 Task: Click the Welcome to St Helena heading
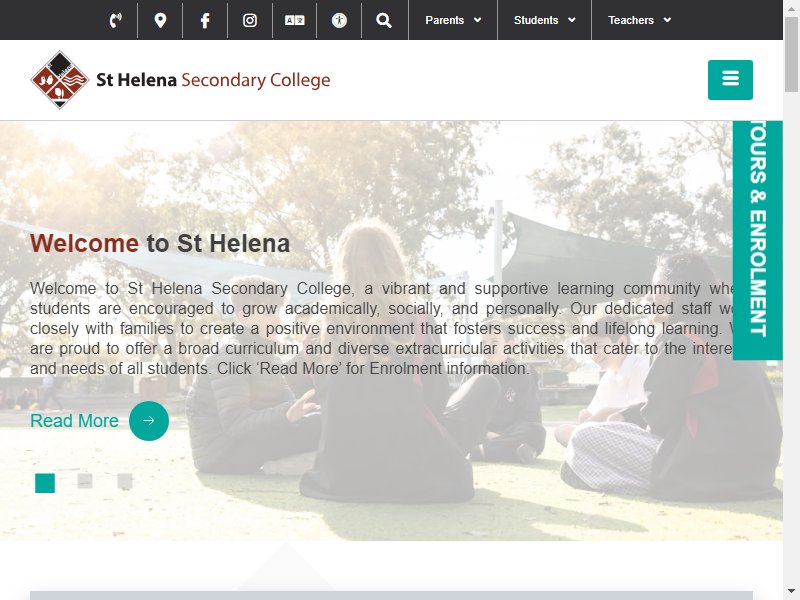click(160, 243)
